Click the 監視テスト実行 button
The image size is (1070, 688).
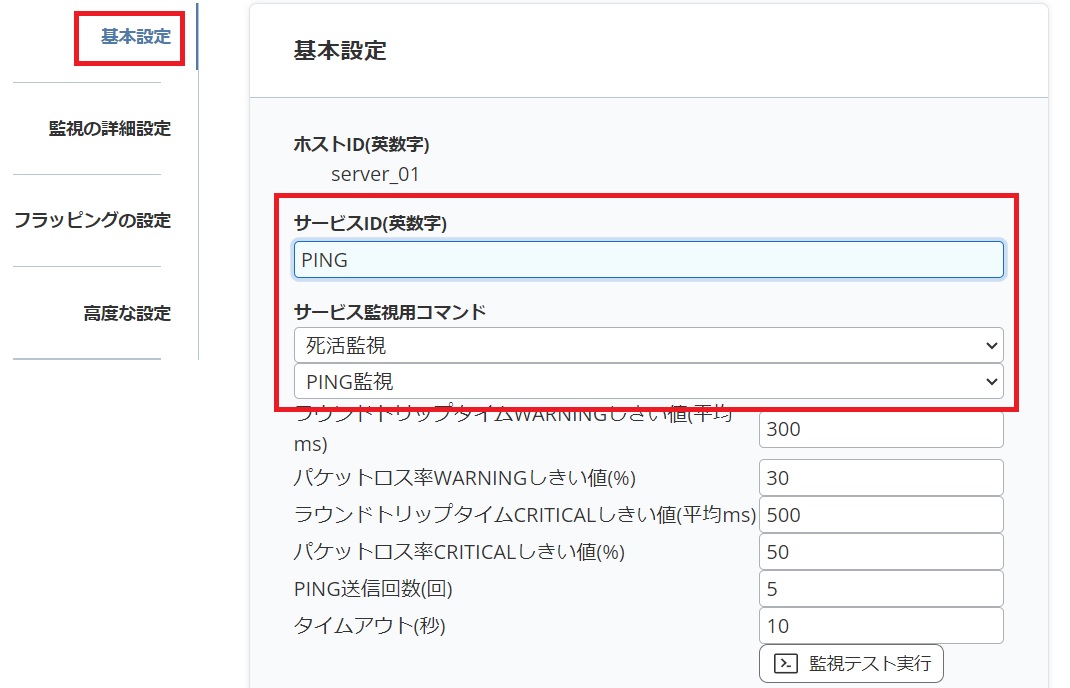point(849,663)
